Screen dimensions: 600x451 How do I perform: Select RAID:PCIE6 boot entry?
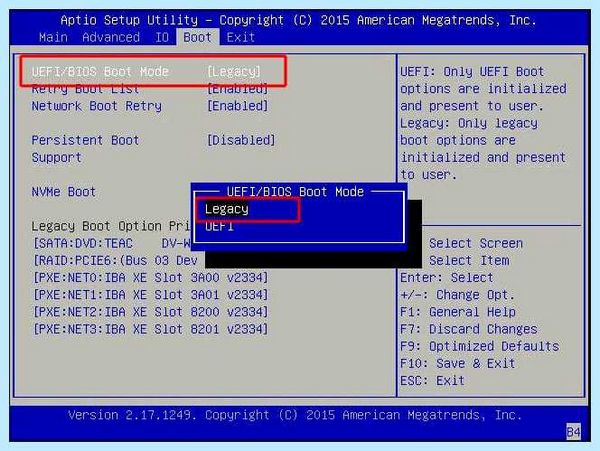(x=115, y=261)
